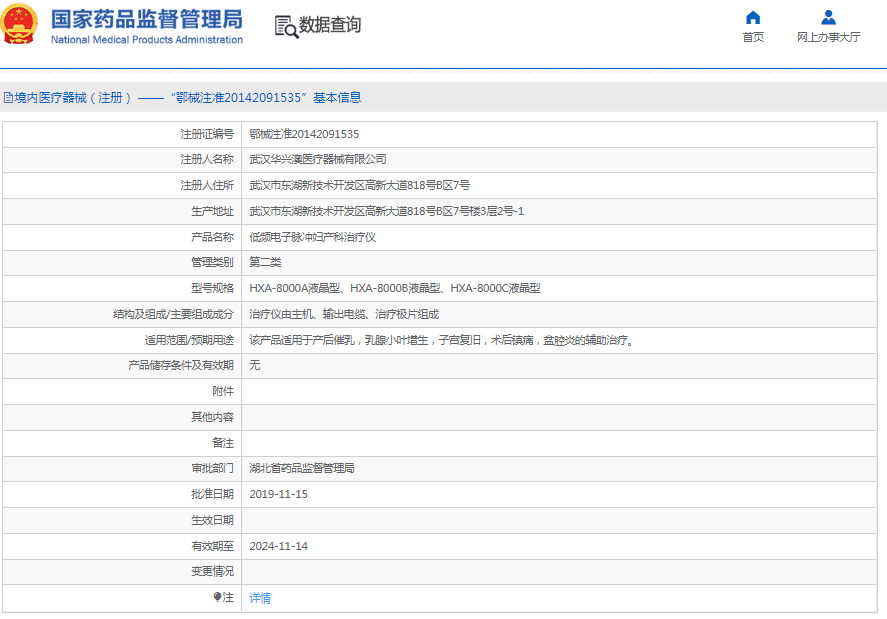Click the 首页 text link

point(753,37)
